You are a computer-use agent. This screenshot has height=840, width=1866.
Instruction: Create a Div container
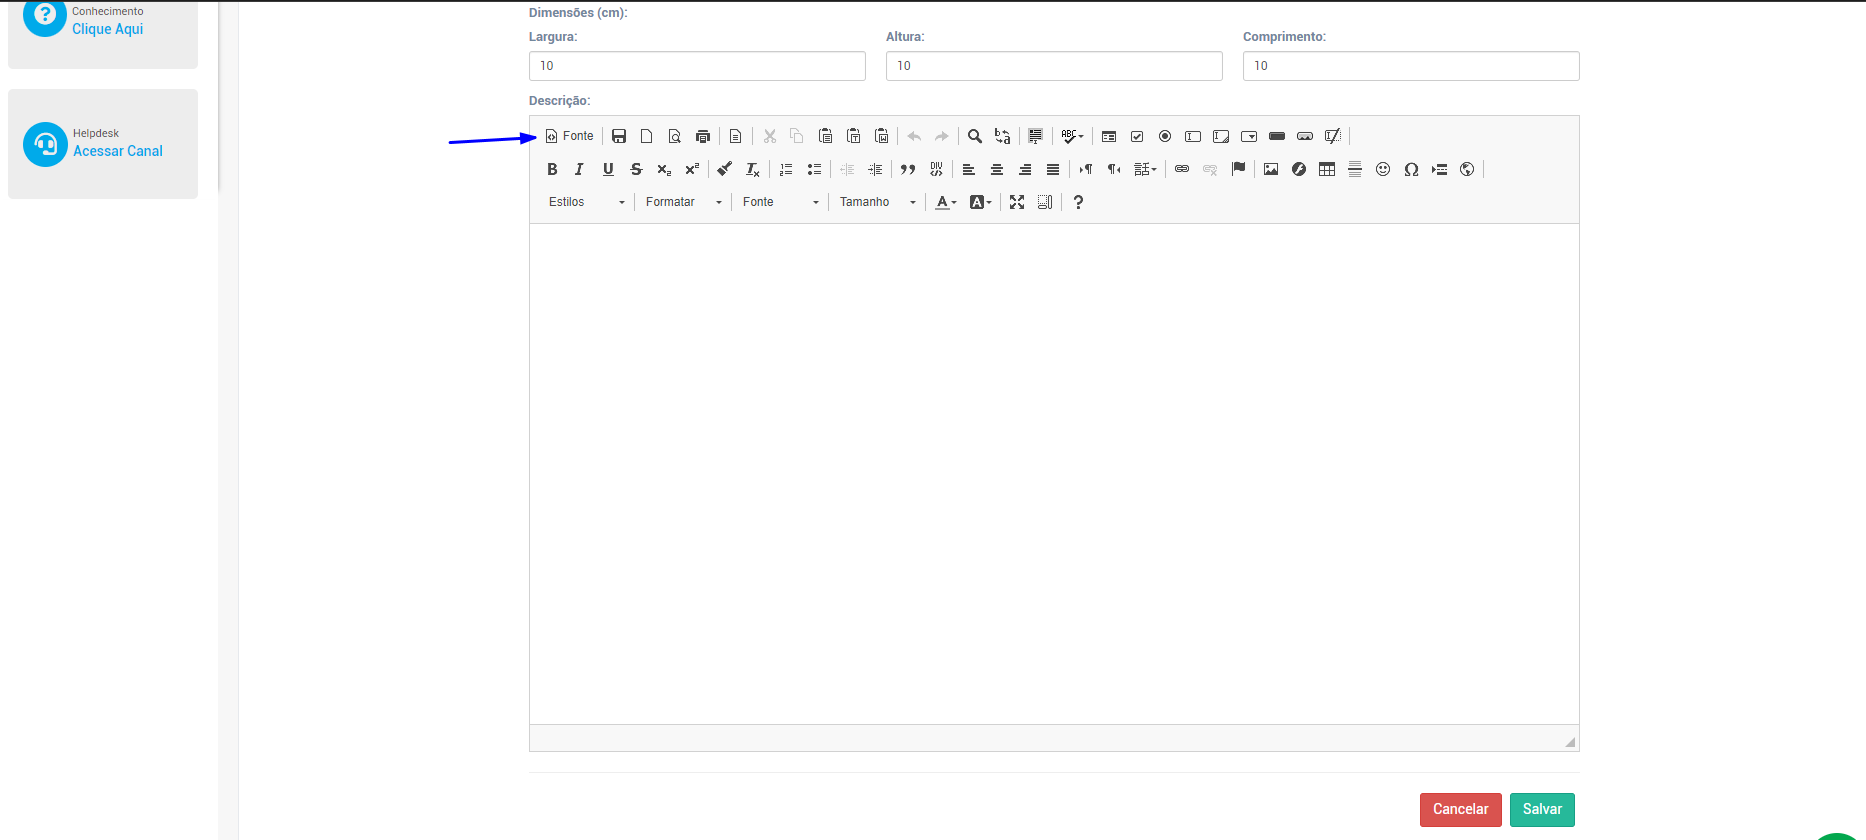click(936, 169)
